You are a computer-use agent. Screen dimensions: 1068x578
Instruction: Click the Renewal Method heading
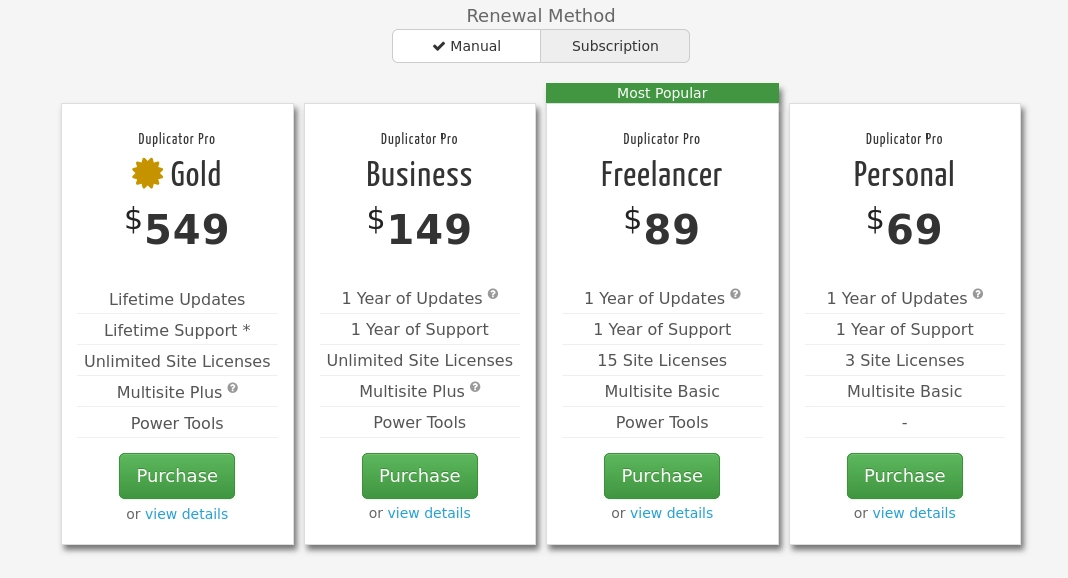point(541,16)
